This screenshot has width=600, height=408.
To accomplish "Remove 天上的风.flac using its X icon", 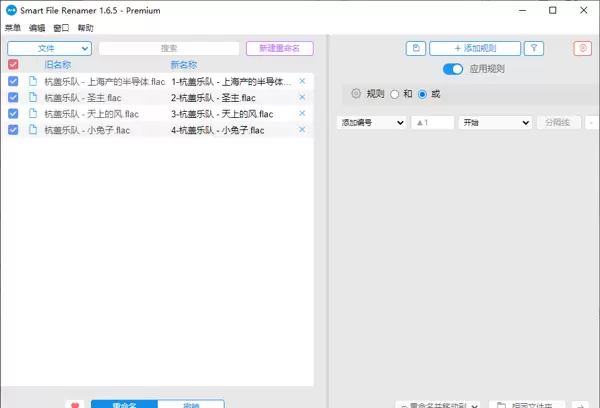I will coord(302,113).
